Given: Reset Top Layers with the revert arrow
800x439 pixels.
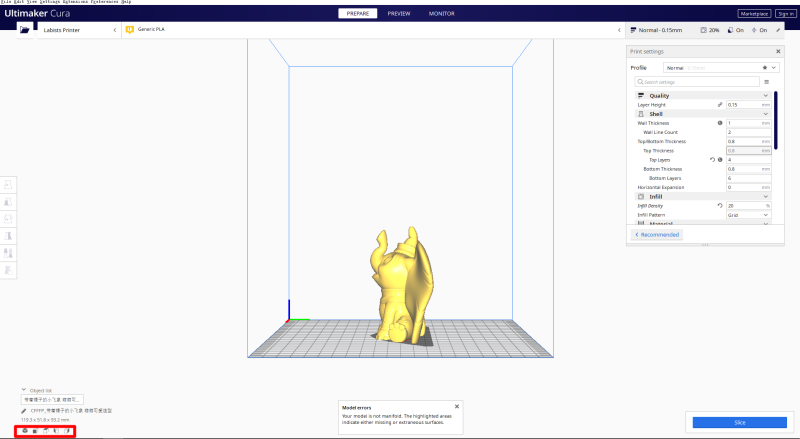Looking at the screenshot, I should point(712,160).
